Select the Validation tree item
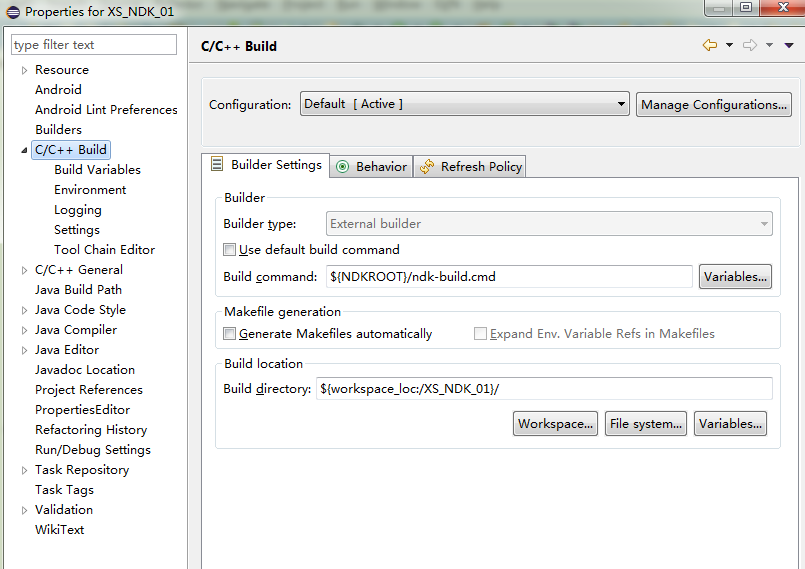This screenshot has height=569, width=805. [x=64, y=510]
